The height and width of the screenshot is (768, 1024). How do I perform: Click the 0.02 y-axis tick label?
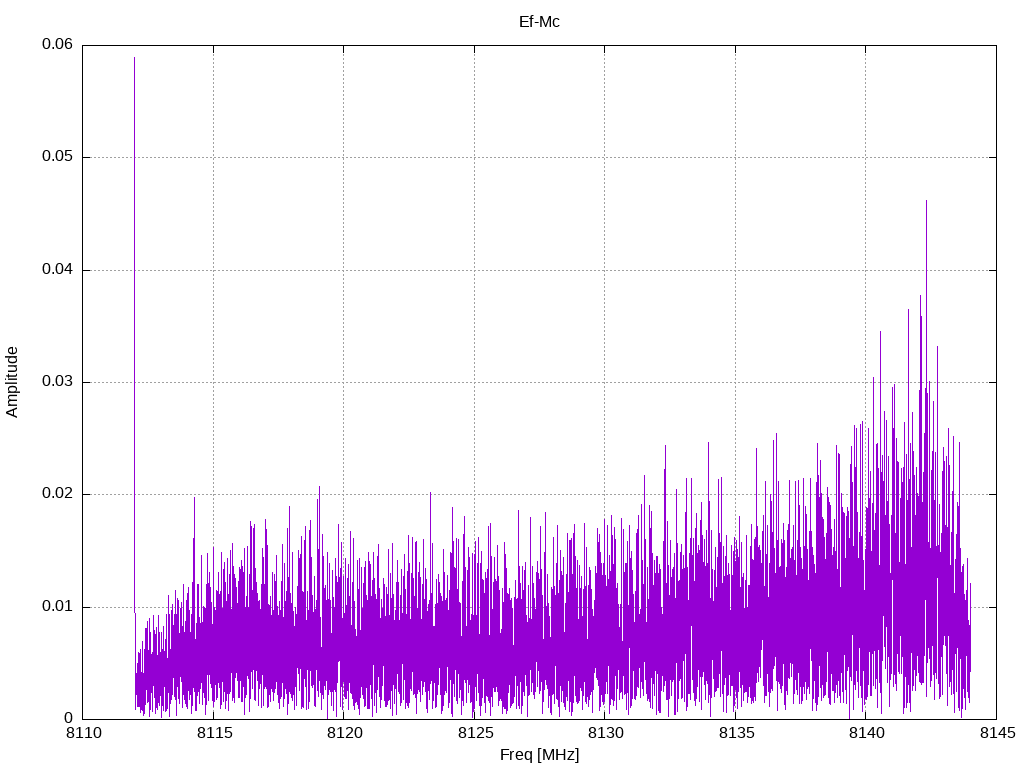tap(57, 494)
